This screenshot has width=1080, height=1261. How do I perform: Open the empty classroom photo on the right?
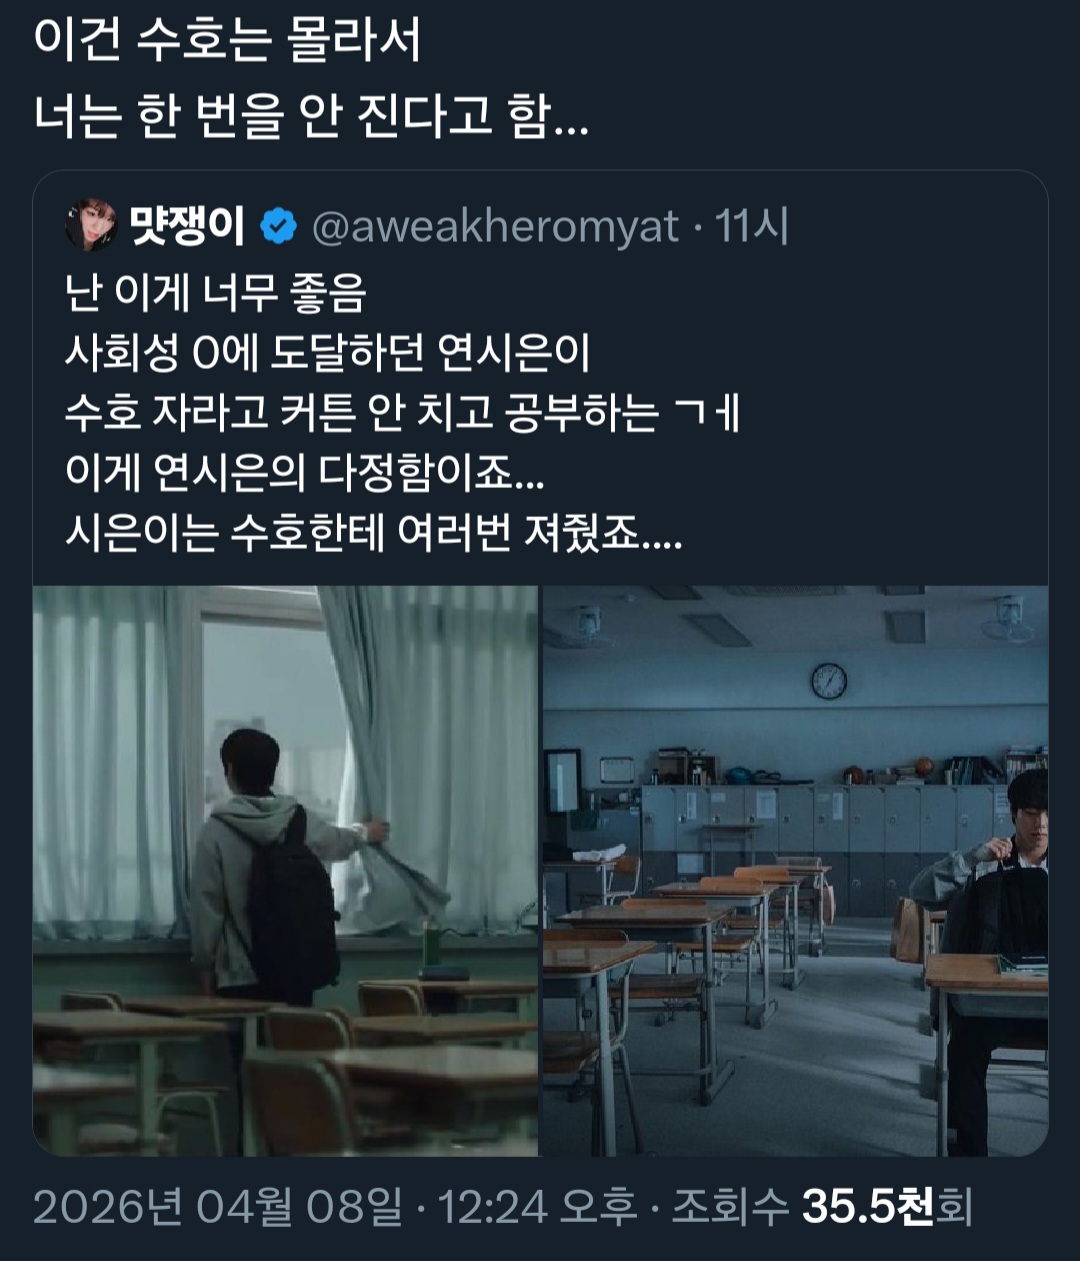(x=795, y=870)
